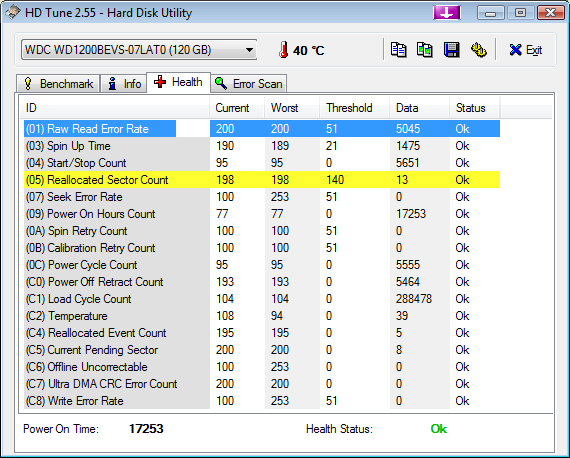This screenshot has height=458, width=570.
Task: Open the options gear icon
Action: tap(478, 50)
